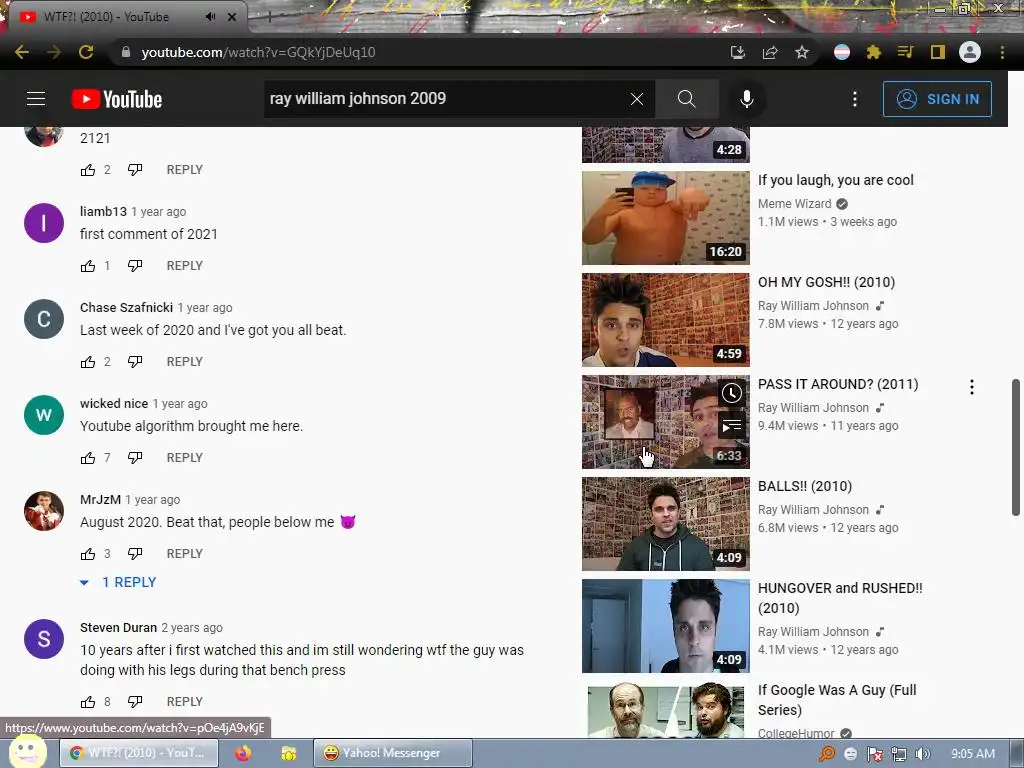This screenshot has width=1024, height=768.
Task: Open the YouTube hamburger guide menu
Action: click(x=36, y=99)
